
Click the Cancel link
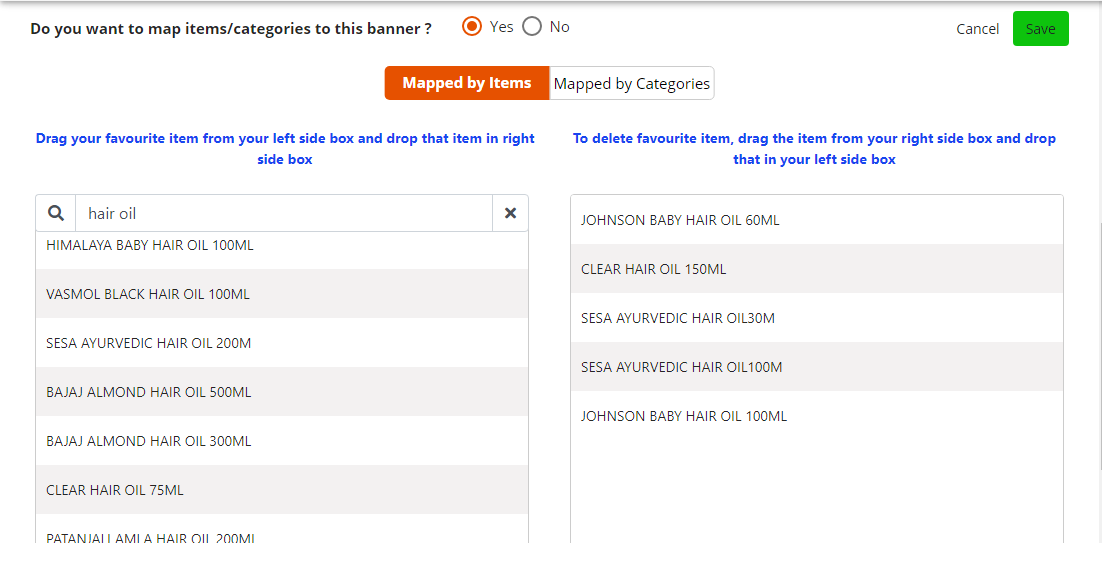pyautogui.click(x=977, y=29)
